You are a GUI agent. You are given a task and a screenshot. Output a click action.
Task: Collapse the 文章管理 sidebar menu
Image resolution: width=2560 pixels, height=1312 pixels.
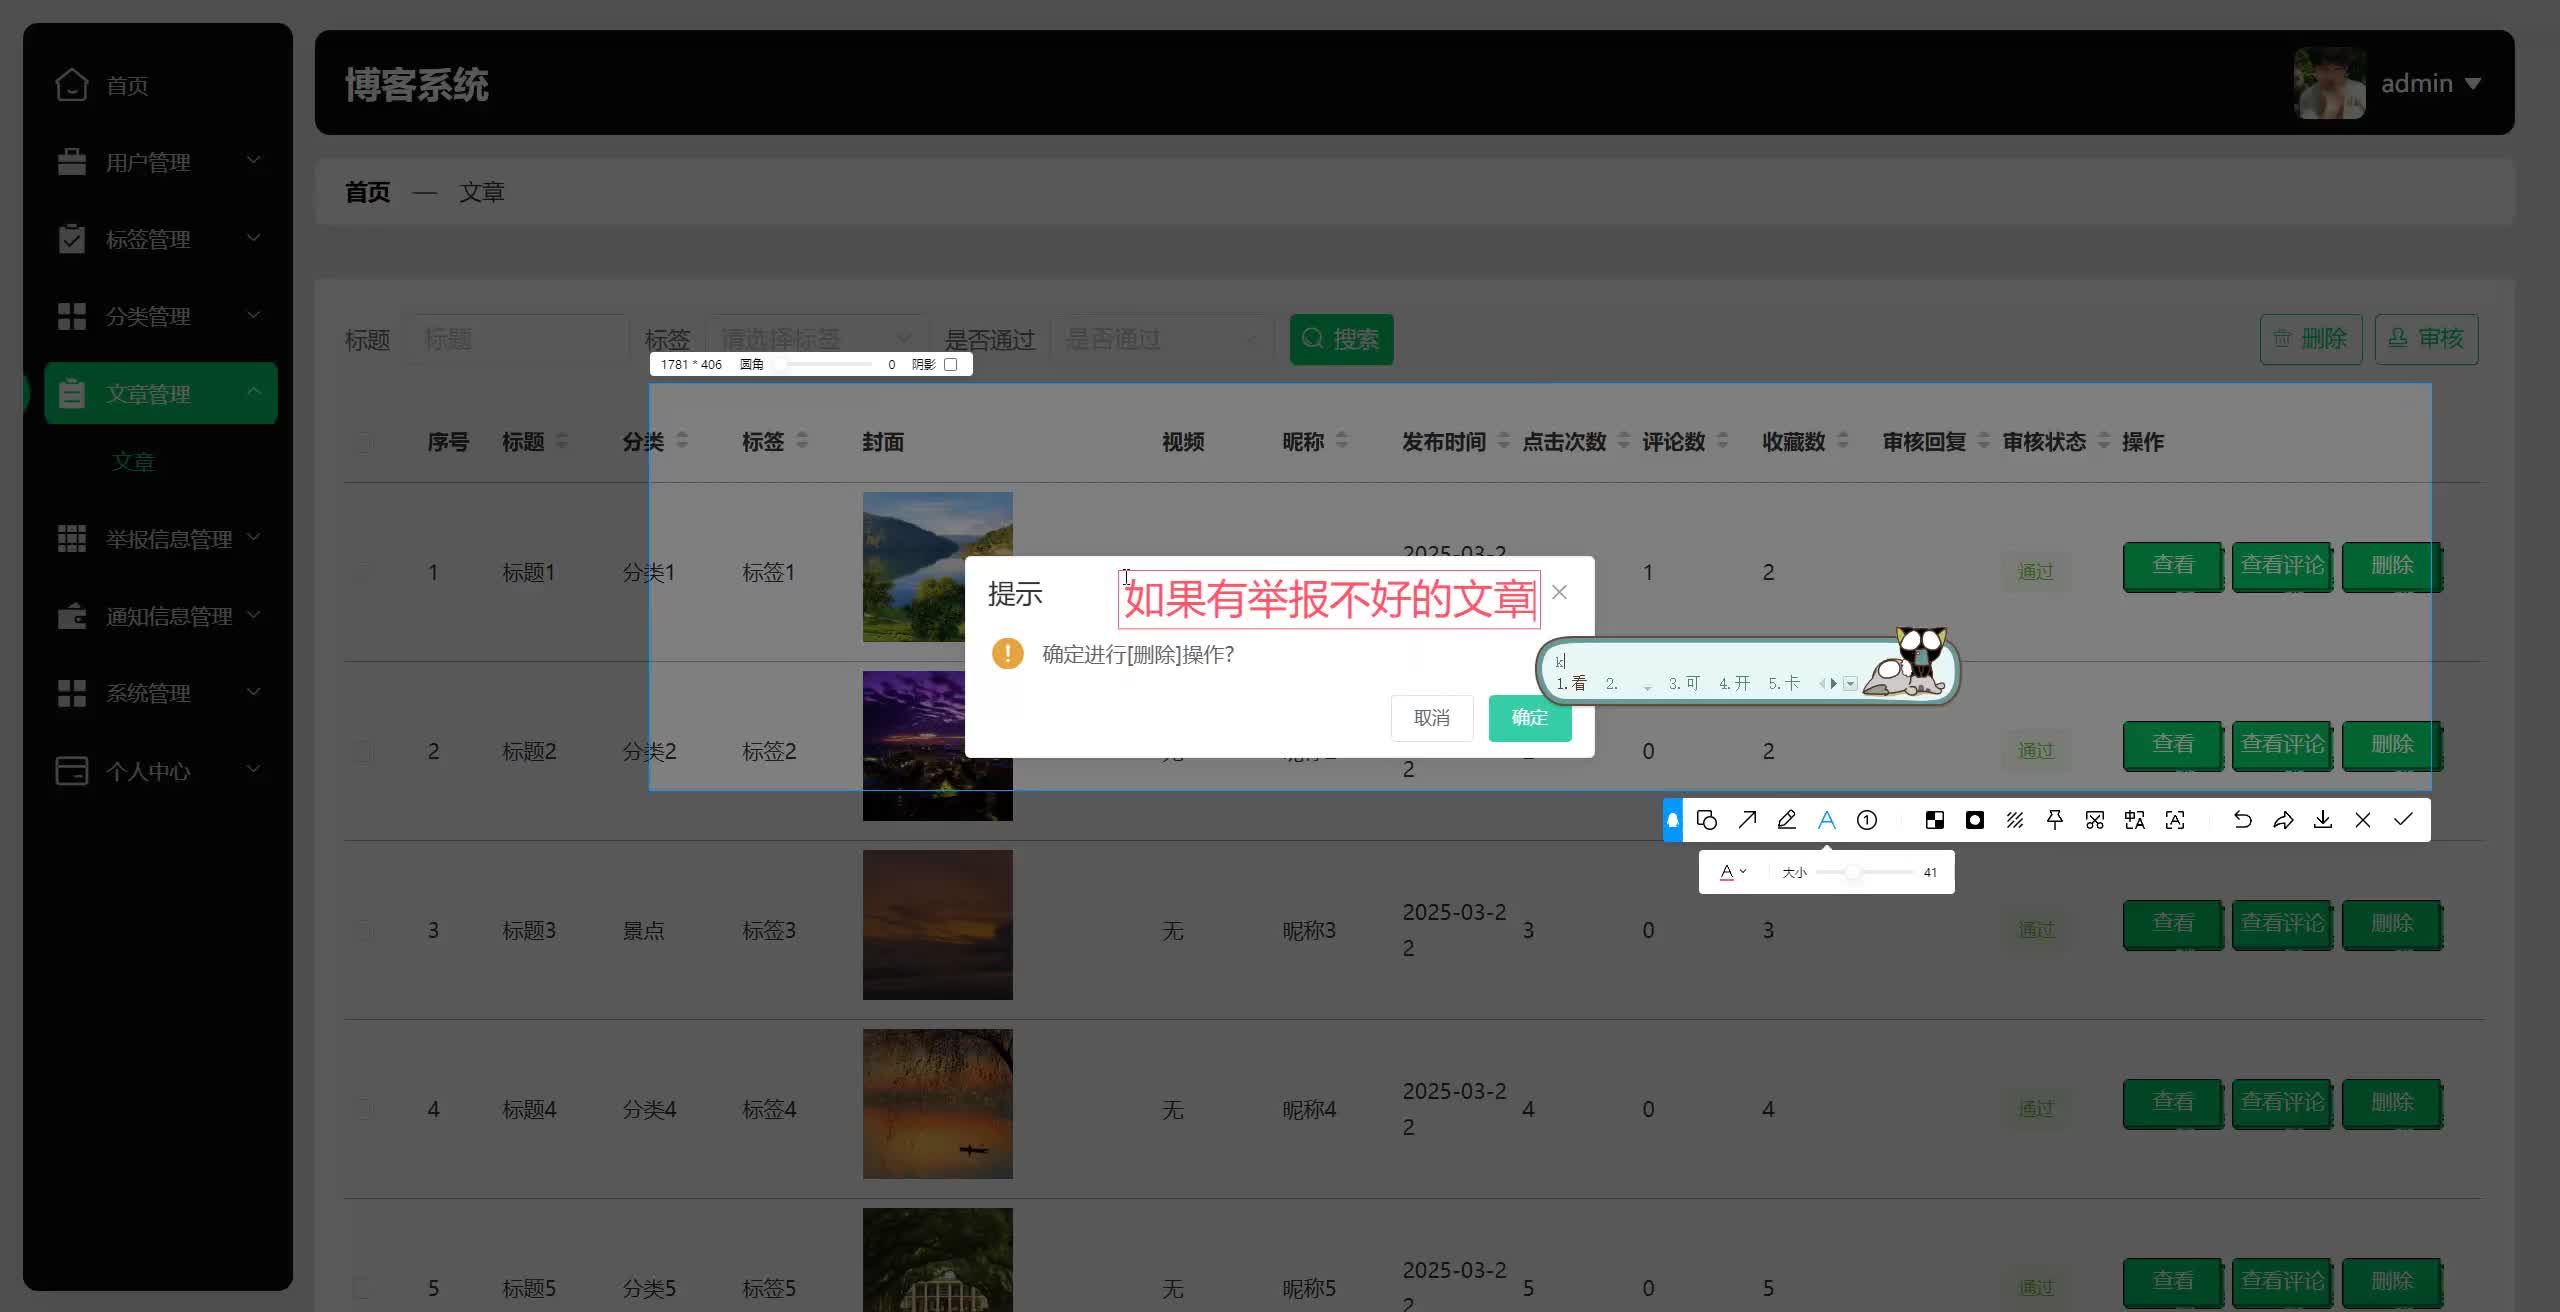160,393
